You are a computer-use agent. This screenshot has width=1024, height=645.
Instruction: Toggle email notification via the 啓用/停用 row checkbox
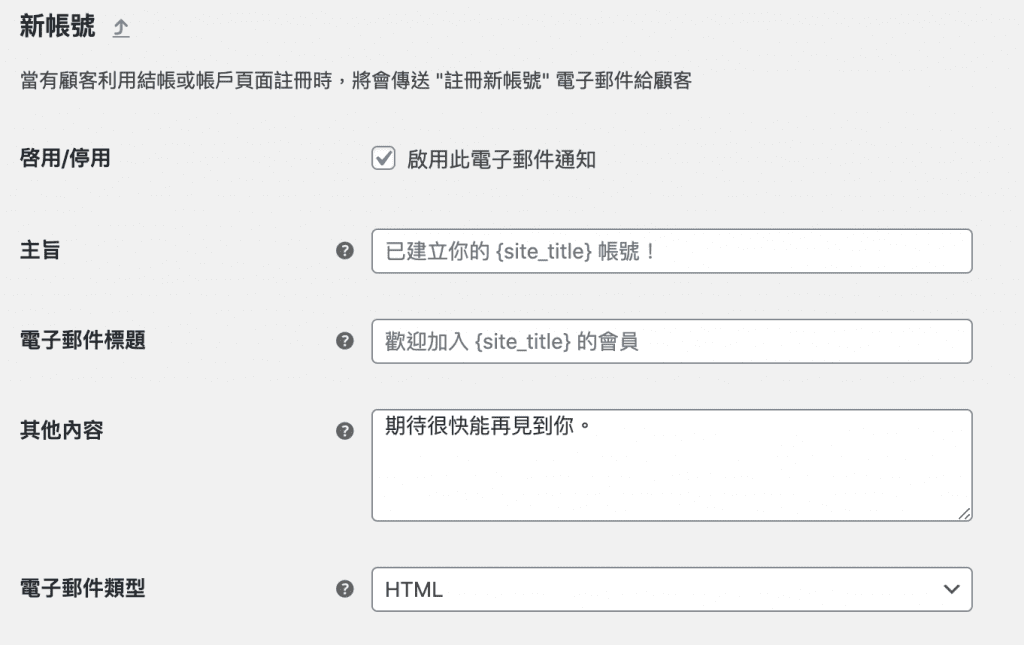(382, 157)
